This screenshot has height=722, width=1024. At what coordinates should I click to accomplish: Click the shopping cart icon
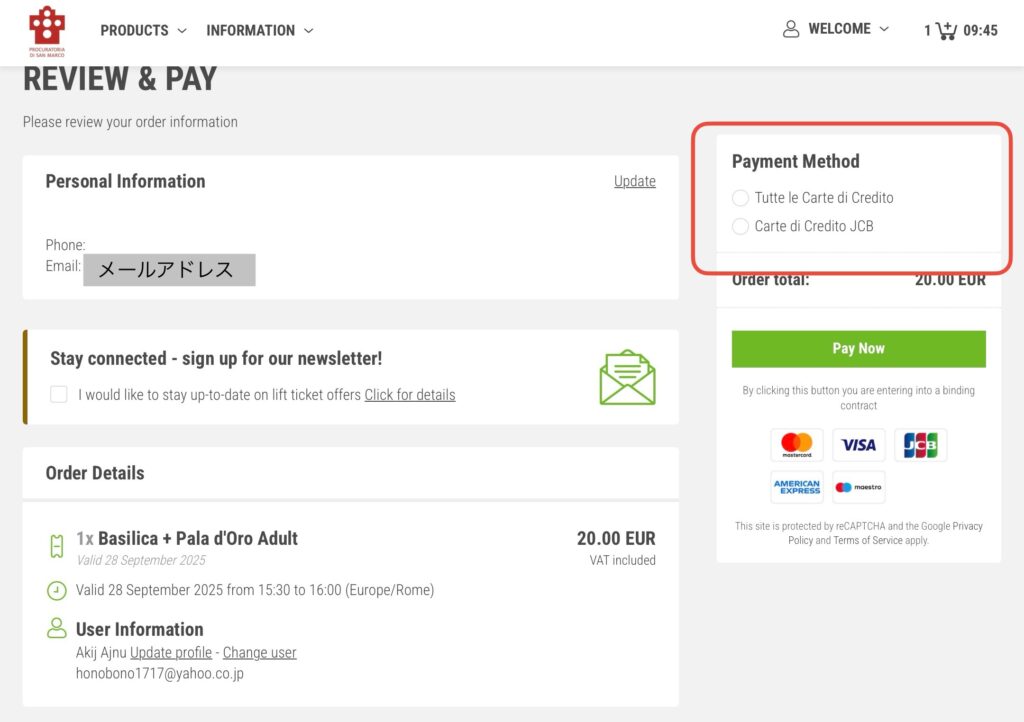click(945, 30)
